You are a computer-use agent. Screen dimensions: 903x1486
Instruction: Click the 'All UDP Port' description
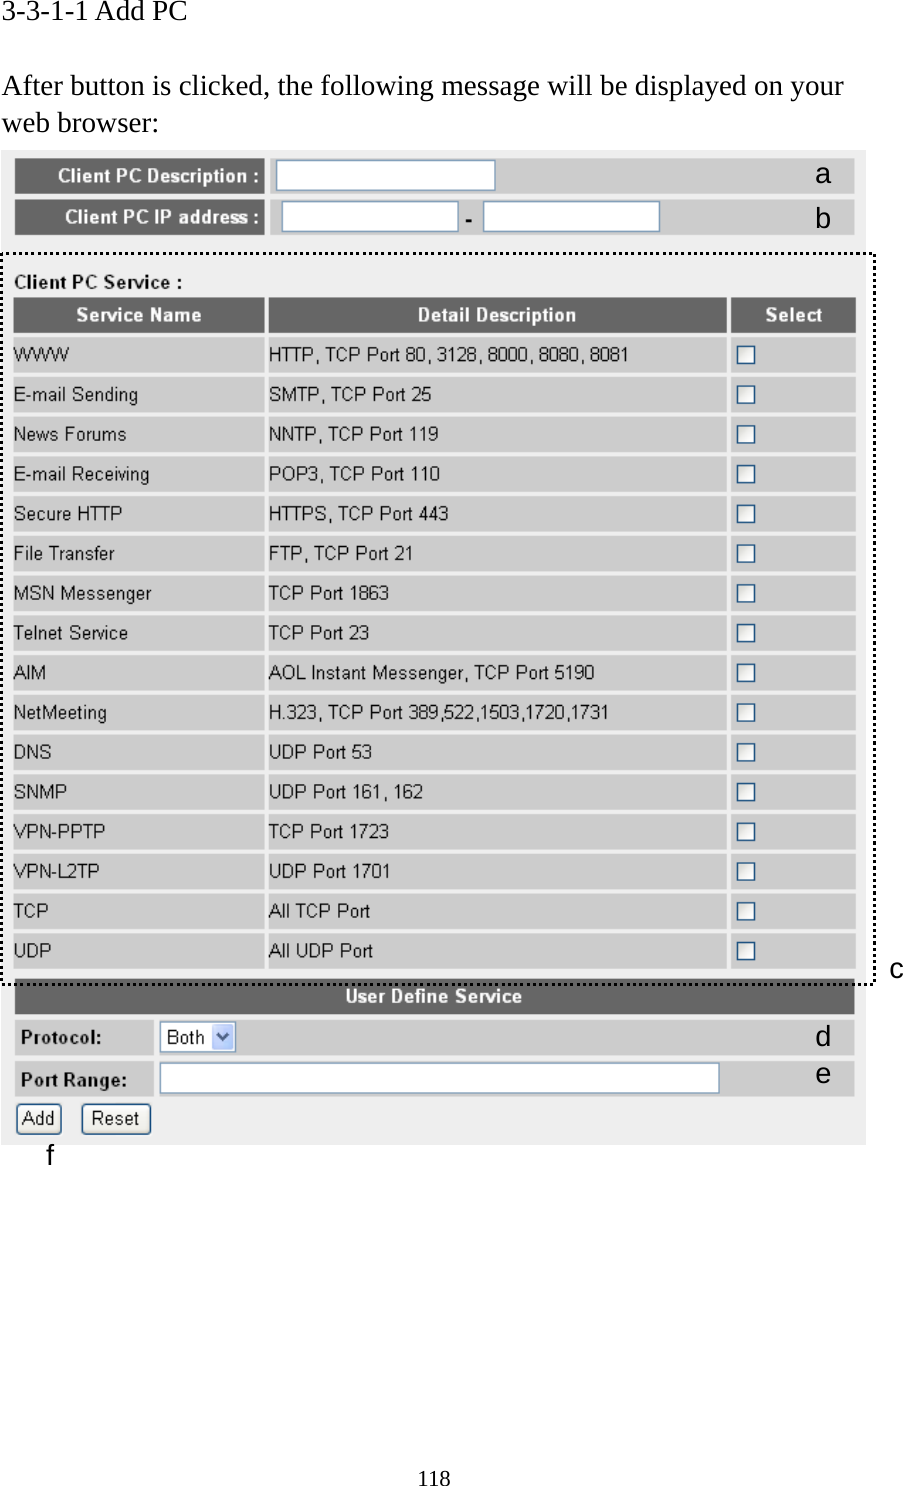pos(321,951)
